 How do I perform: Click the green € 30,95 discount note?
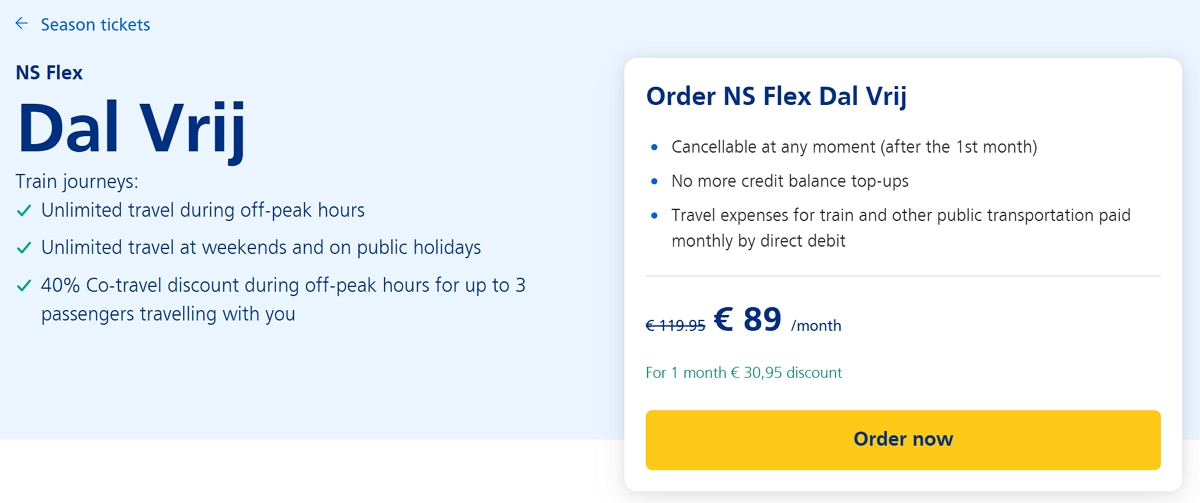pos(744,373)
